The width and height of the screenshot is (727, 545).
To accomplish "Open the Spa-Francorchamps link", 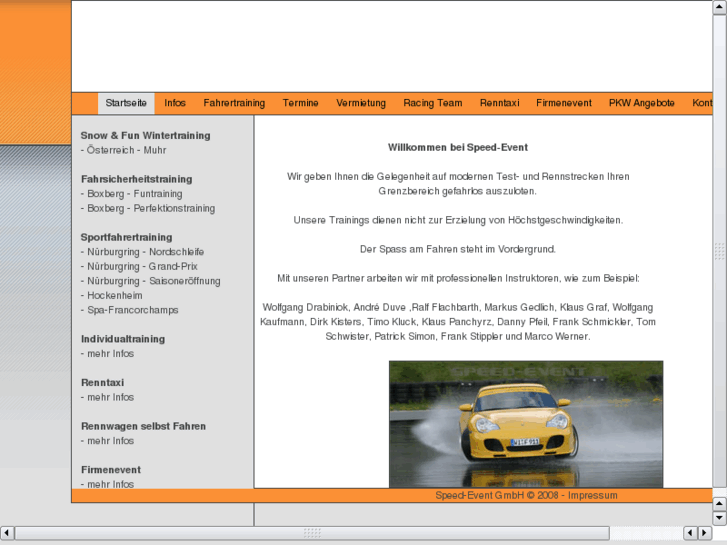I will tap(132, 310).
